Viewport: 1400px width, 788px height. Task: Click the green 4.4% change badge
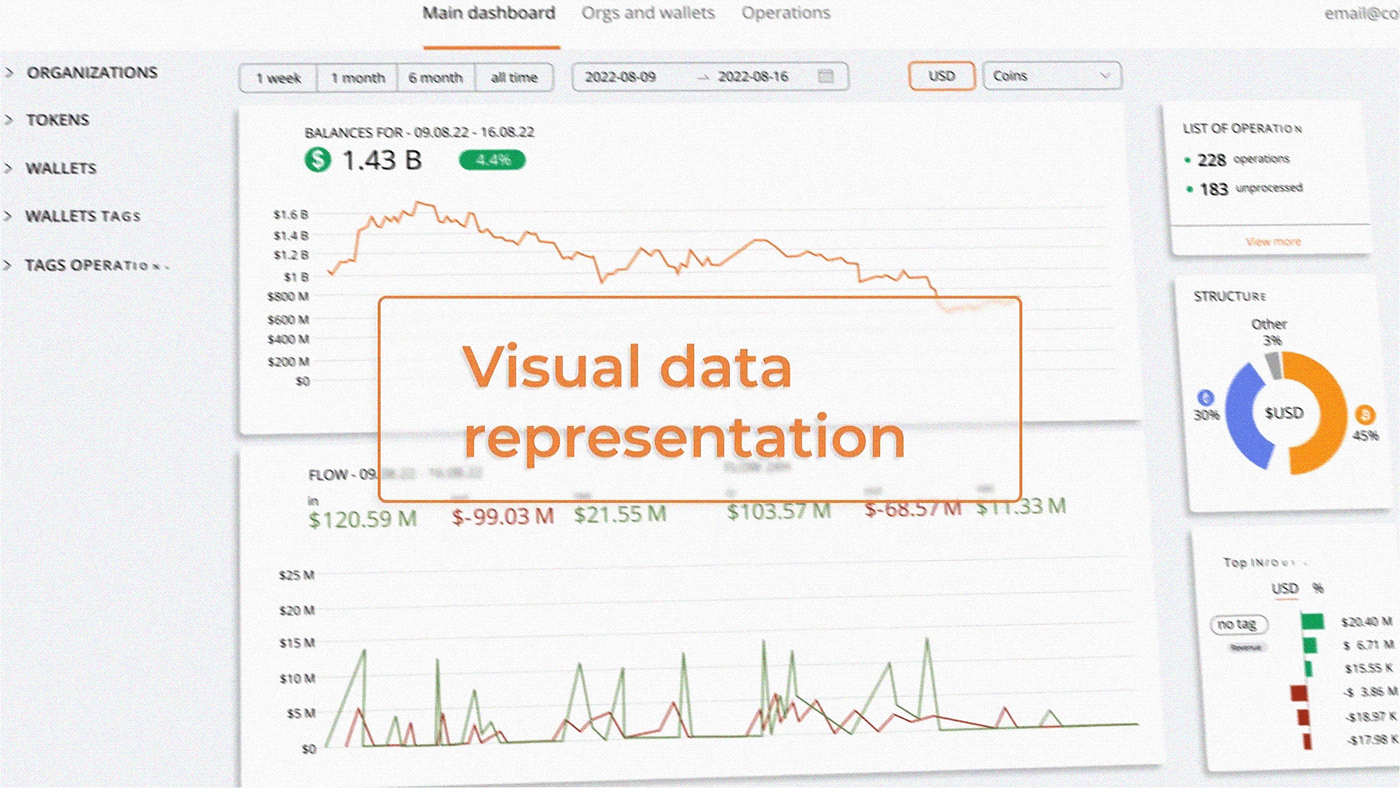click(491, 160)
